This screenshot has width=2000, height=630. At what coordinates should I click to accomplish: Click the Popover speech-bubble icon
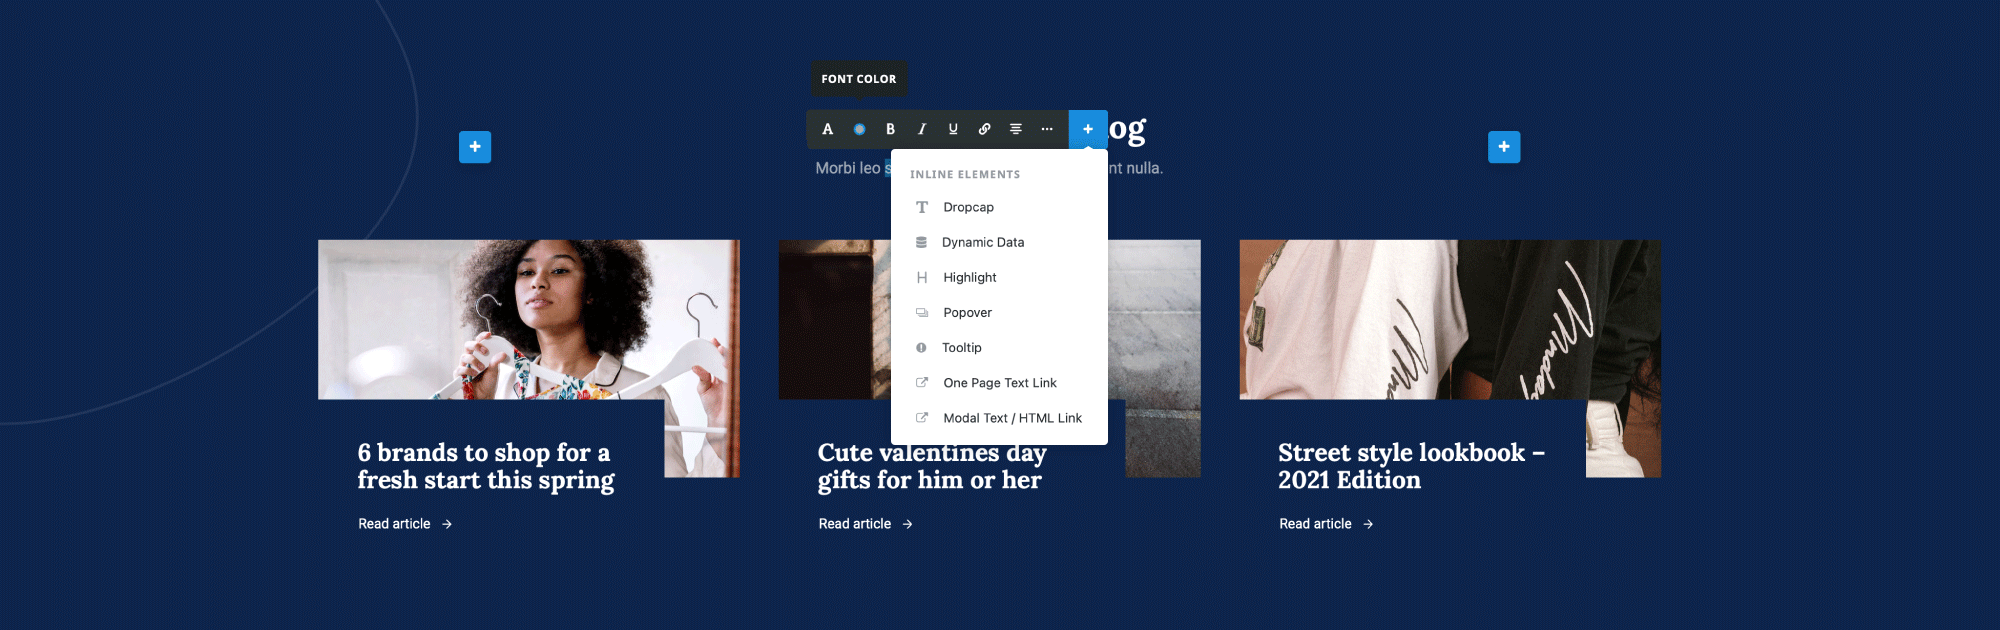[922, 312]
